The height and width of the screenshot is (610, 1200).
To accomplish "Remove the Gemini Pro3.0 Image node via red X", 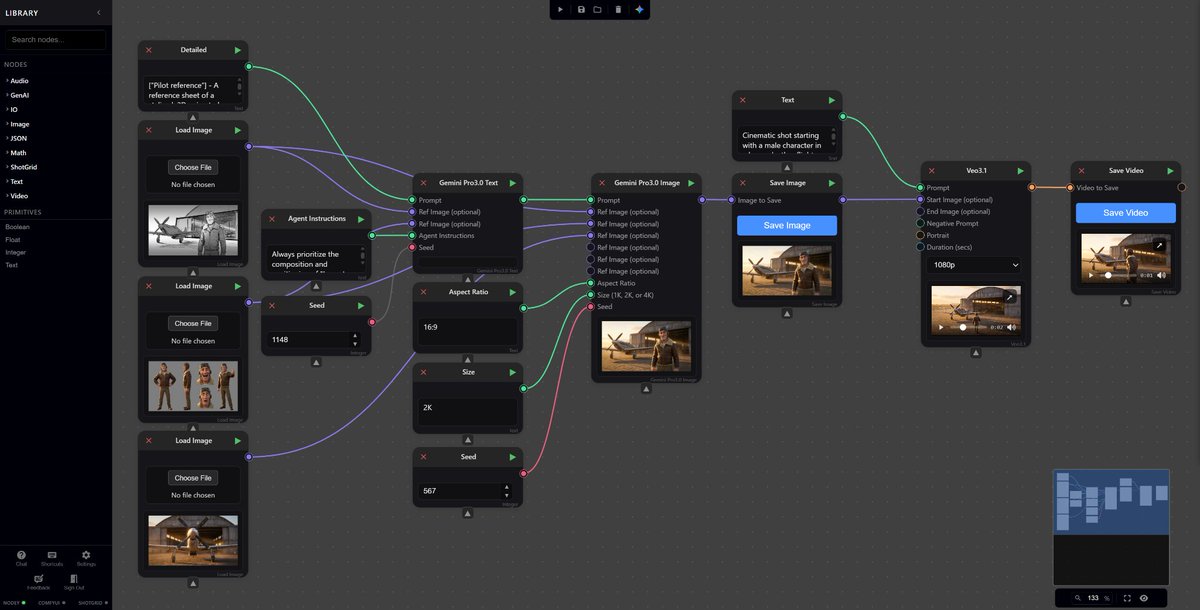I will (602, 183).
